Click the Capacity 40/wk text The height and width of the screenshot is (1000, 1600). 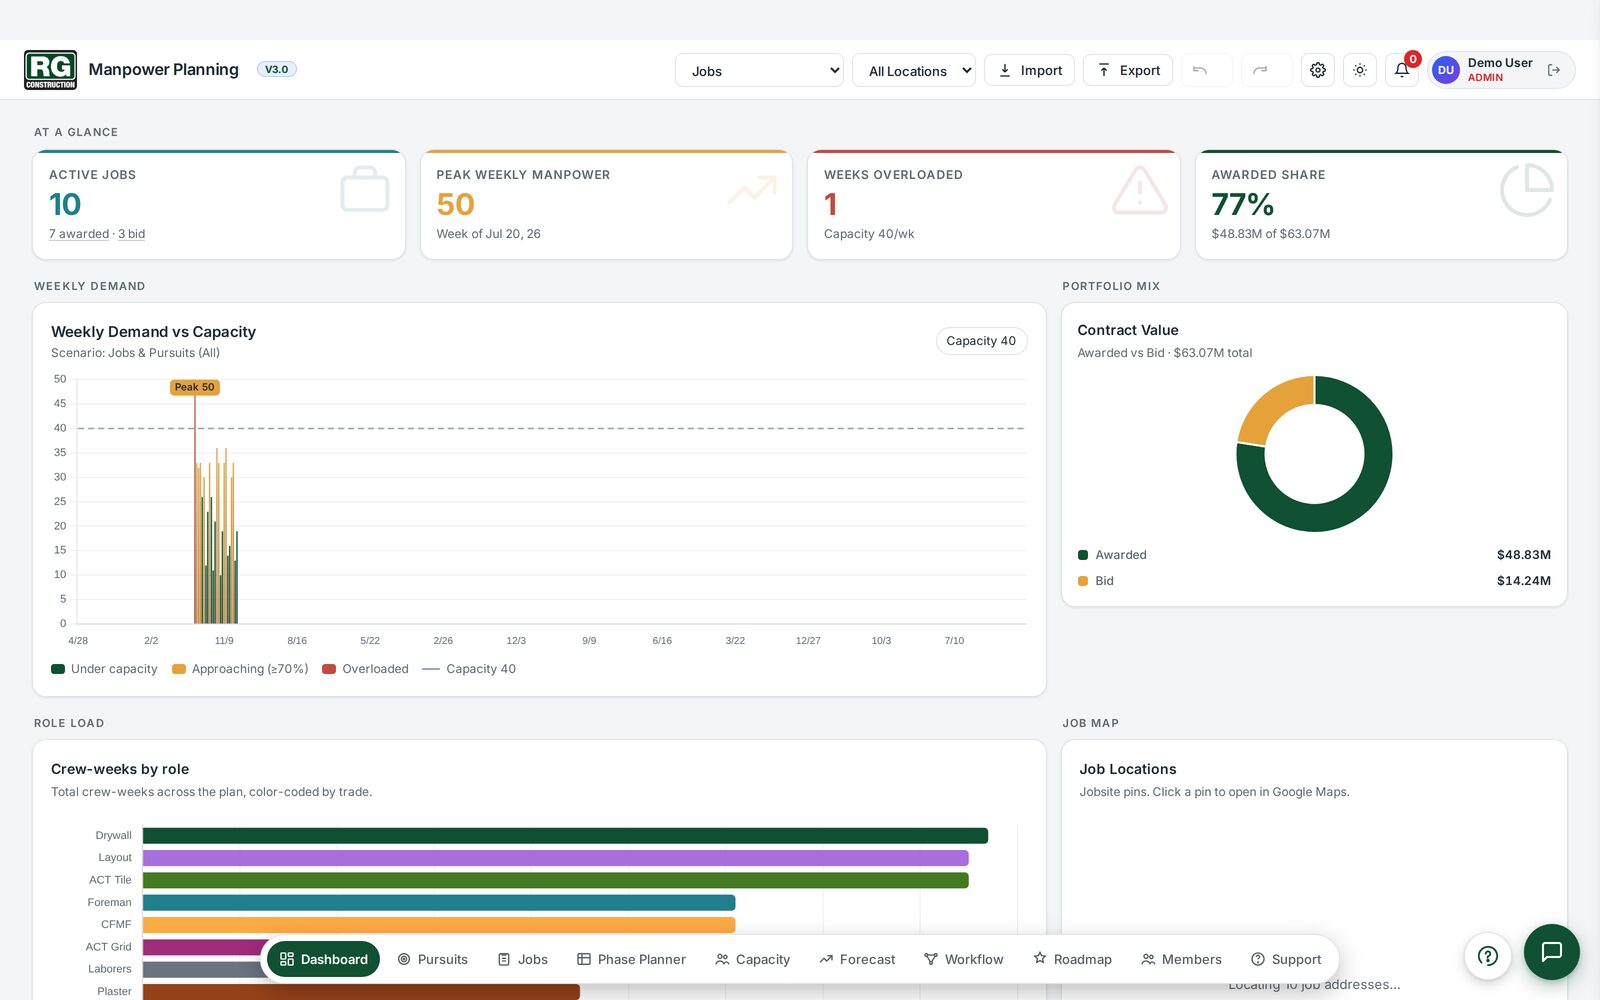pos(869,234)
